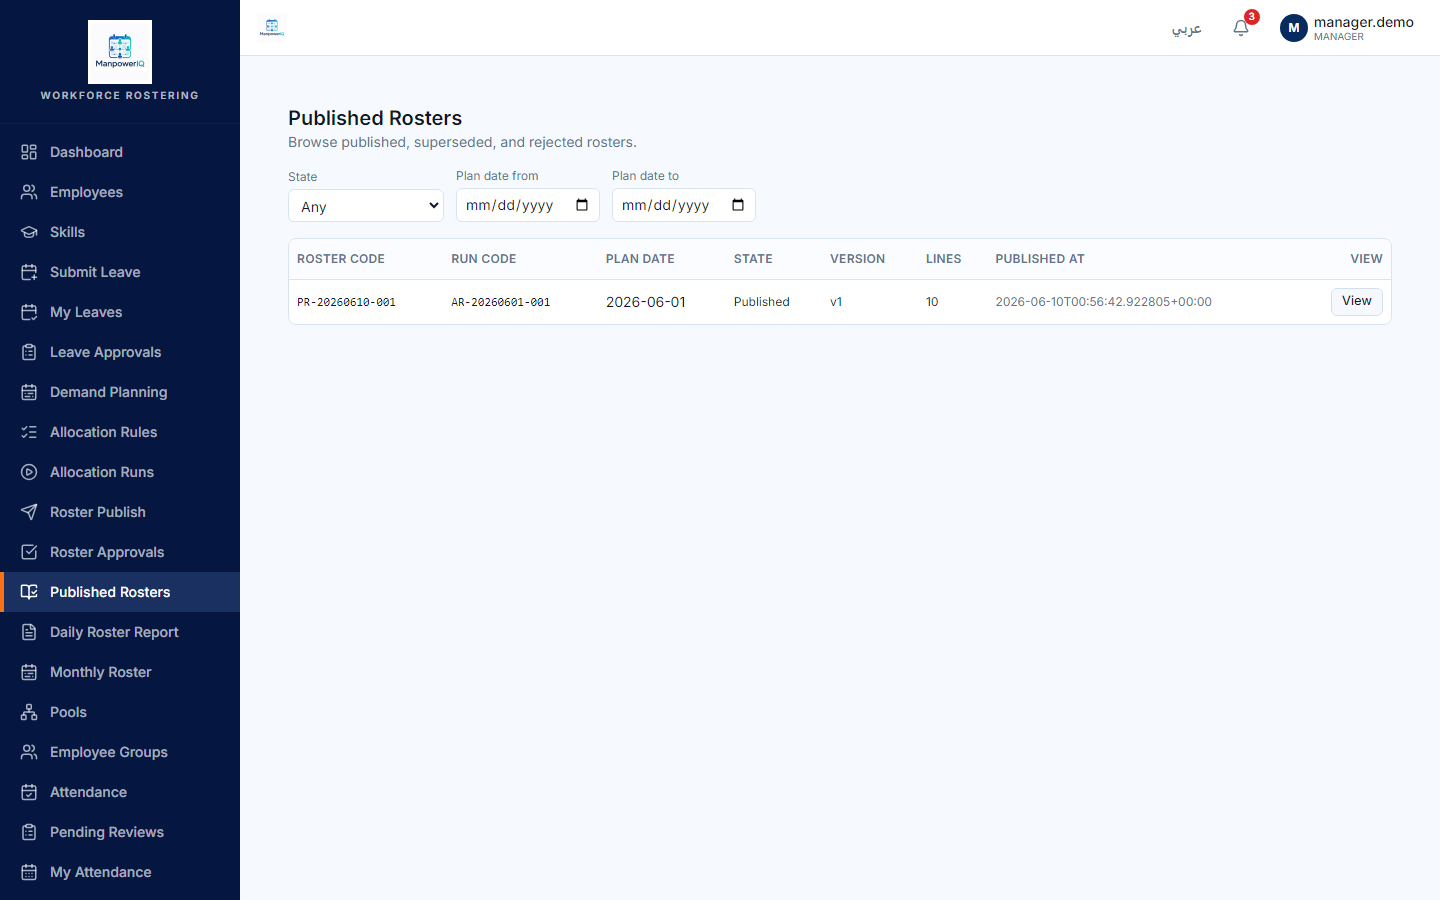Click the Allocation Runs play-circle icon
The image size is (1440, 900).
pos(29,472)
